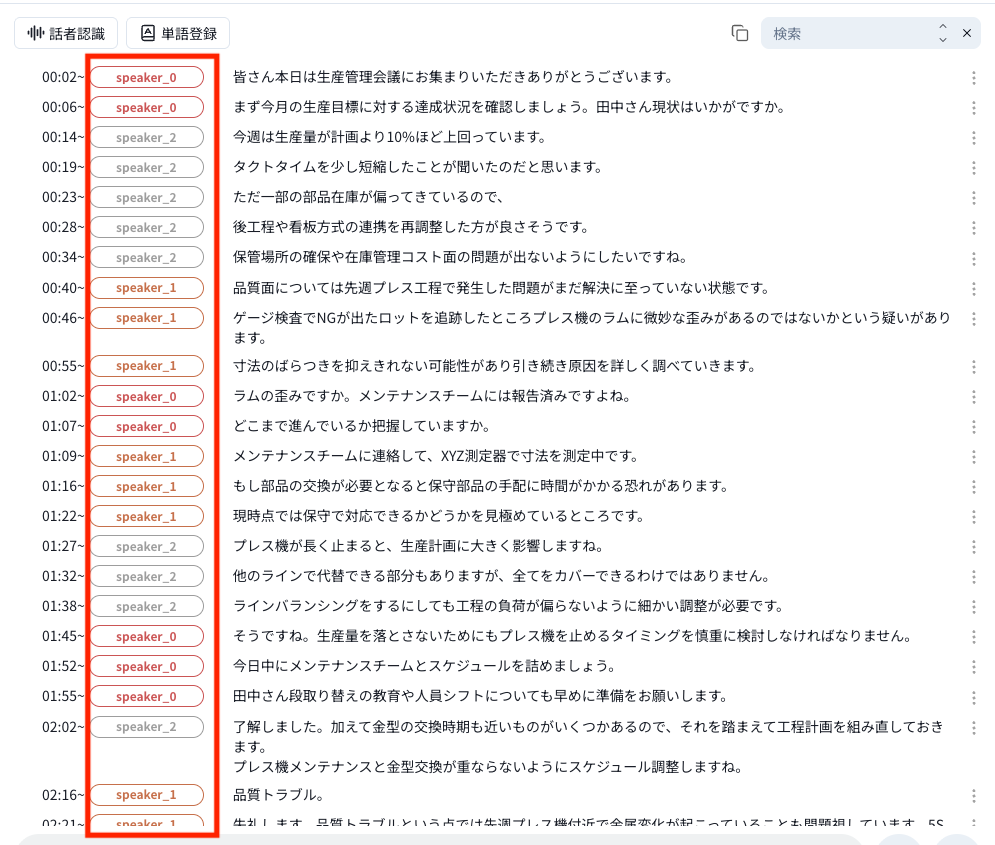The height and width of the screenshot is (845, 995).
Task: Open the three-dot menu for the 01:09 line
Action: pos(974,457)
